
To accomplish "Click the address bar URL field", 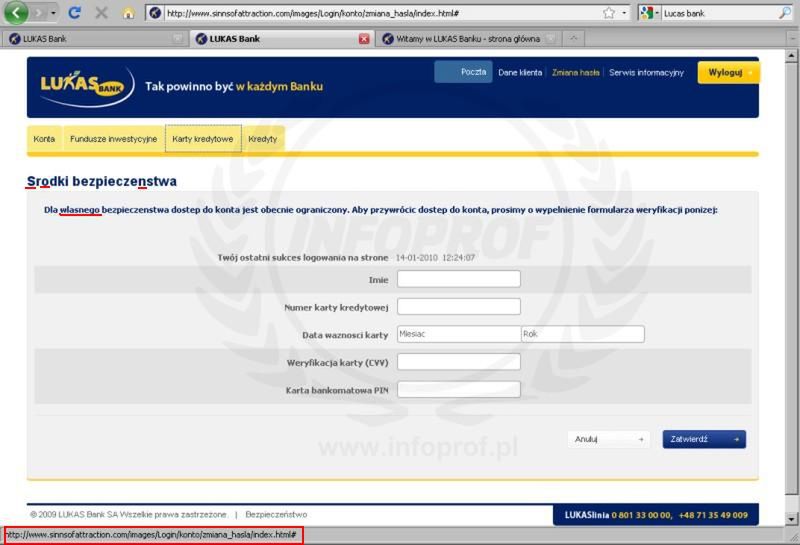I will click(380, 13).
